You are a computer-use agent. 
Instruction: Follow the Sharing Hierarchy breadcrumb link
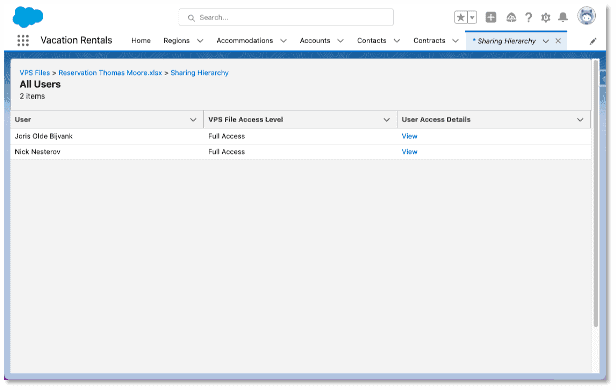coord(200,73)
